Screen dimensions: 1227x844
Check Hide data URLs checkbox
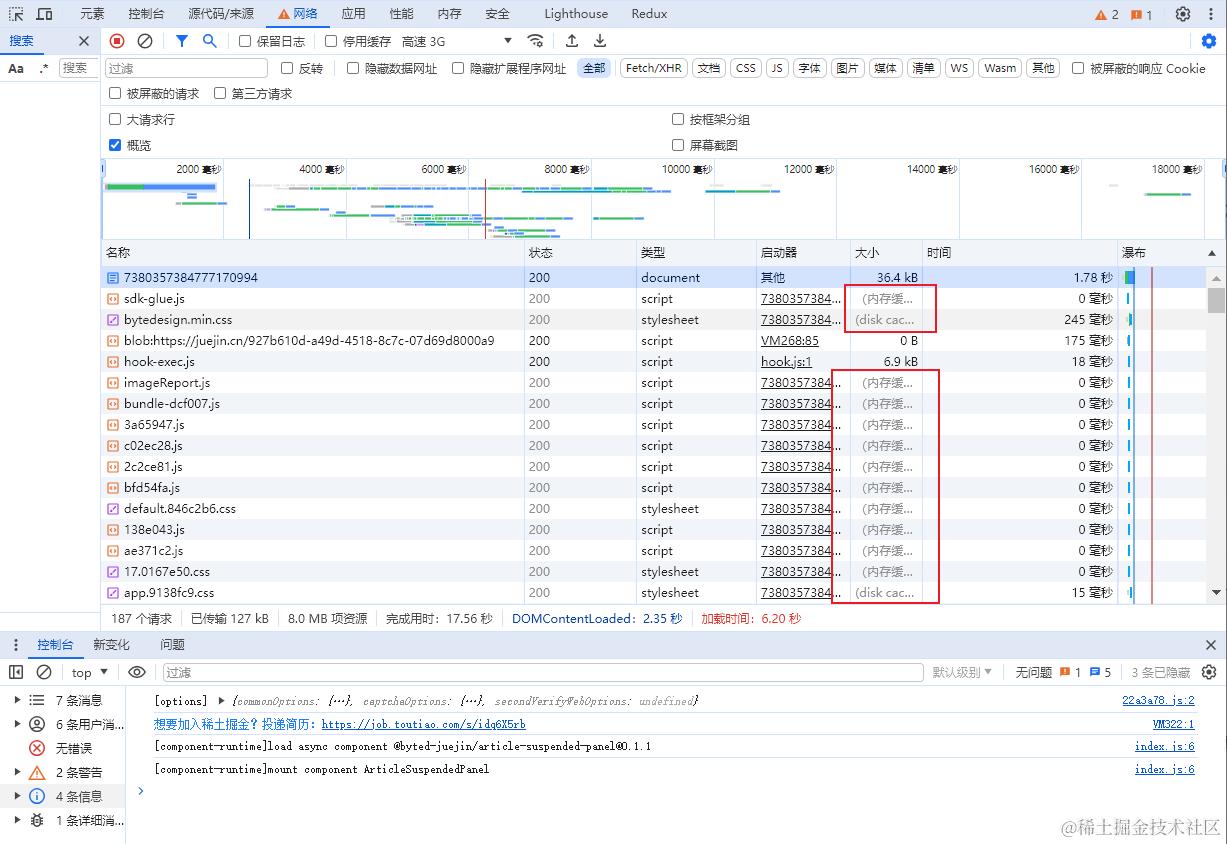(353, 68)
